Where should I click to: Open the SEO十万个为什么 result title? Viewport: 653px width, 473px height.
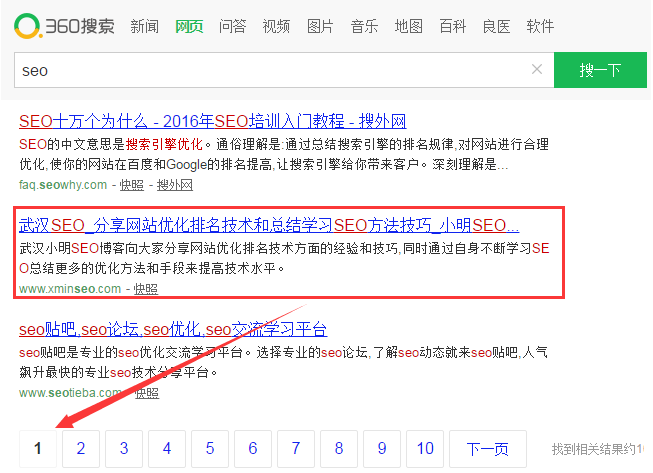(x=212, y=122)
